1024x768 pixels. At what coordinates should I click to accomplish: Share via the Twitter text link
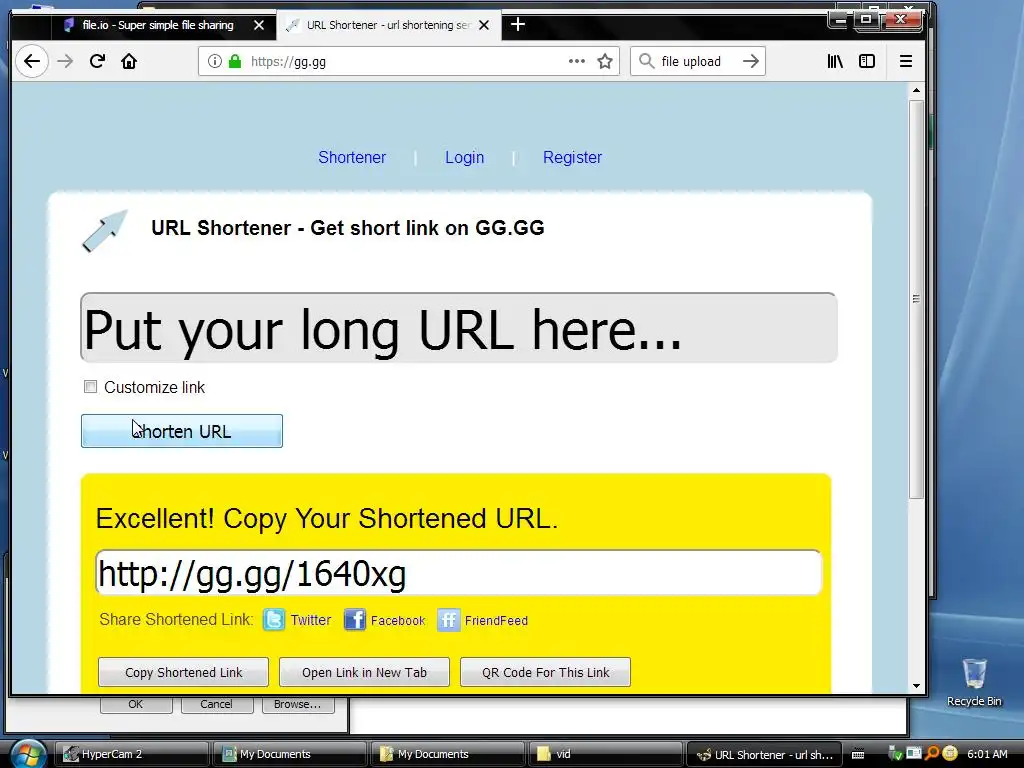311,620
